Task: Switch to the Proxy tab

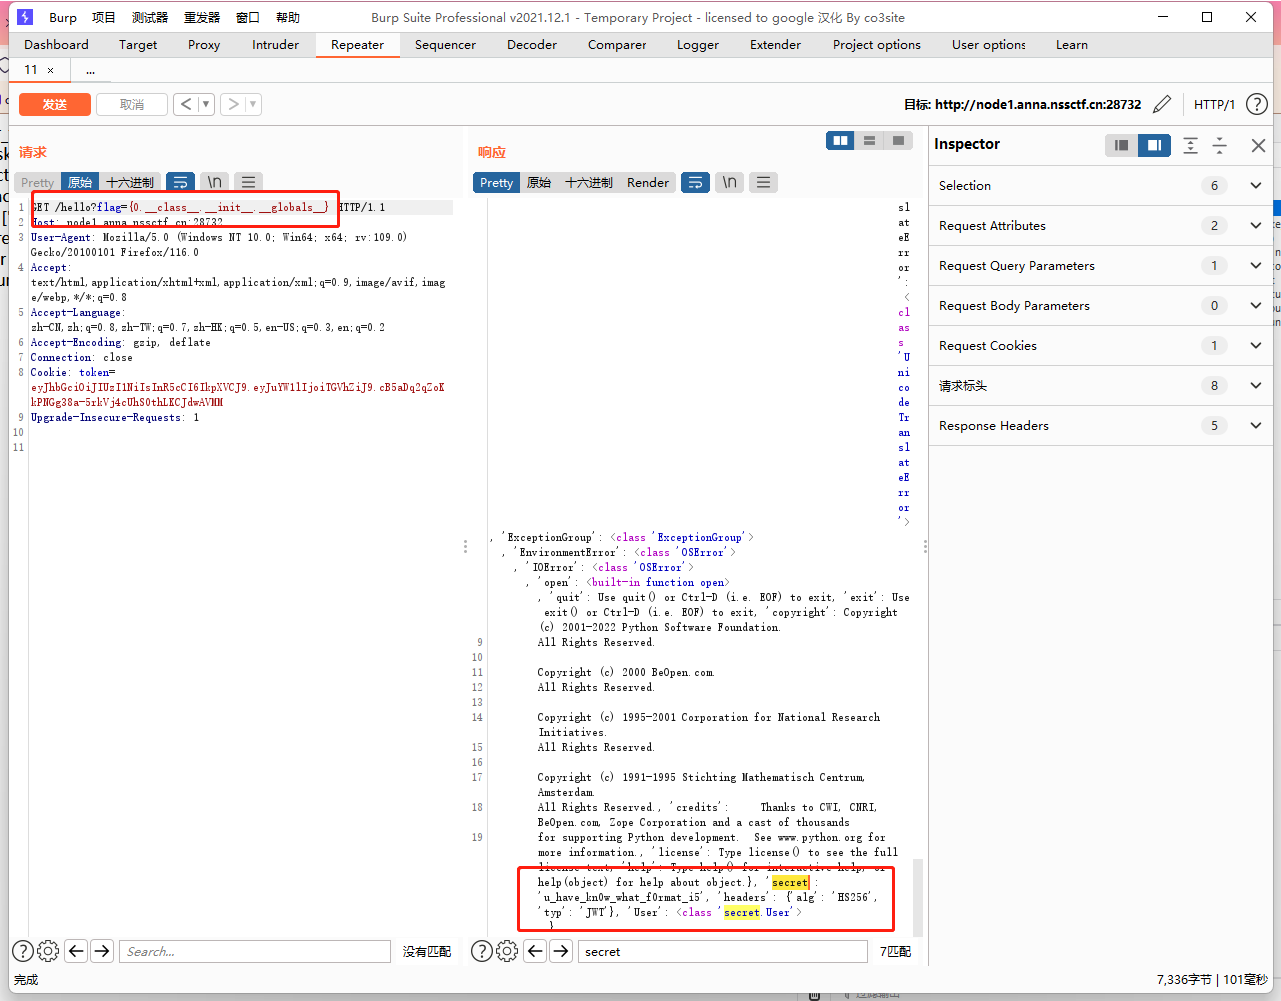Action: [204, 45]
